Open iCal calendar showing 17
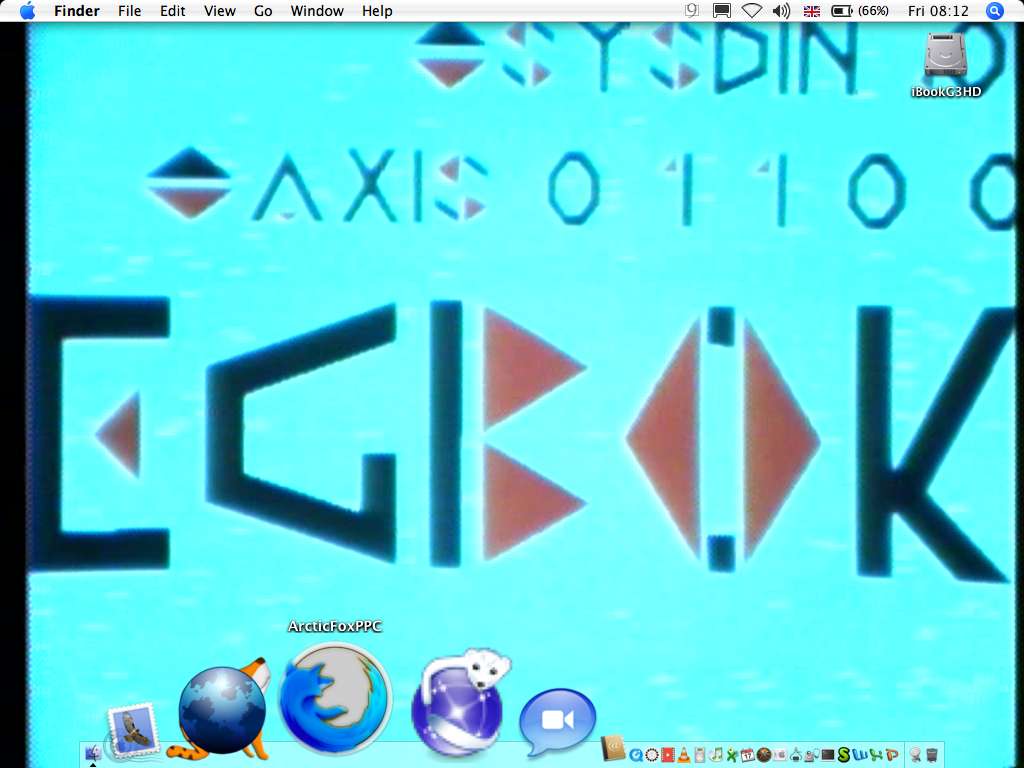Screen dimensions: 1024x768 pyautogui.click(x=748, y=754)
